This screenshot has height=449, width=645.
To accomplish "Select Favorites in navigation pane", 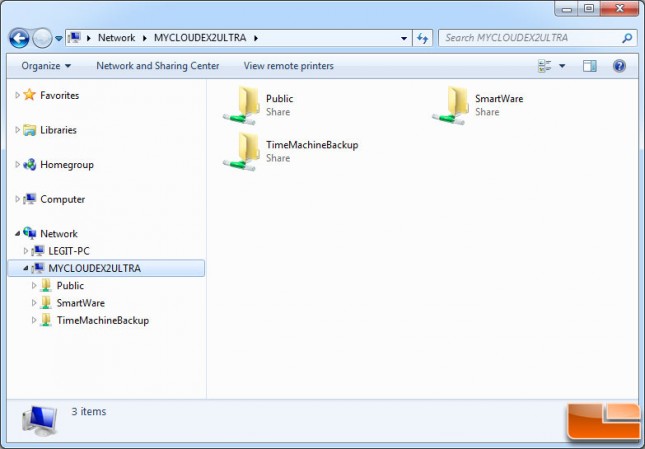I will click(x=59, y=95).
